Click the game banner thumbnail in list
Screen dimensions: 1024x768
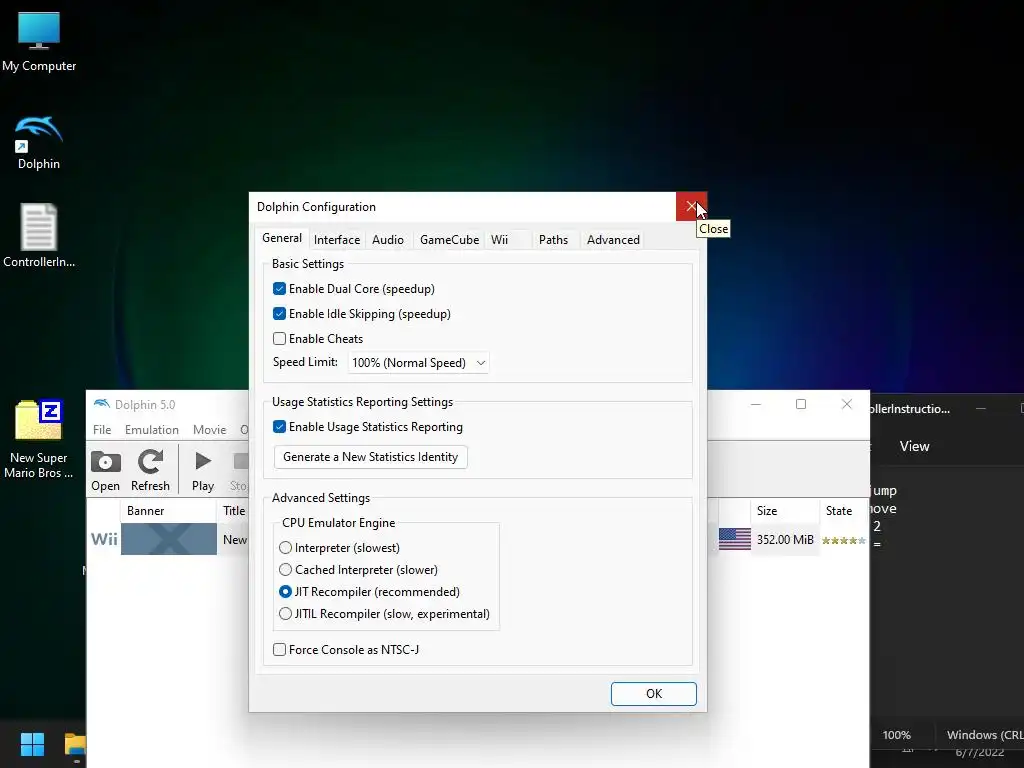point(168,539)
